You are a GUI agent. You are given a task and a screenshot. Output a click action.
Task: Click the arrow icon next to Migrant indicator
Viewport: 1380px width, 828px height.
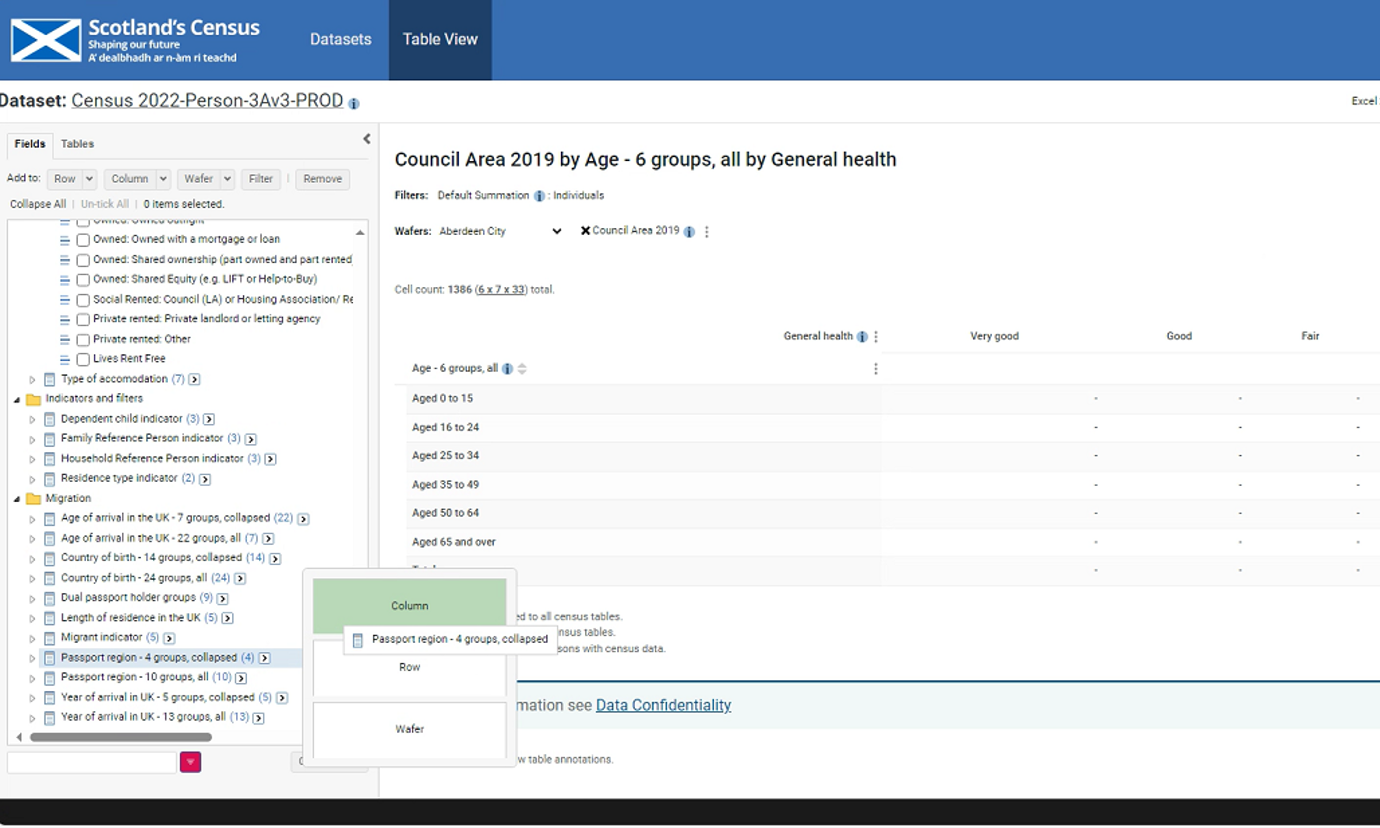169,638
